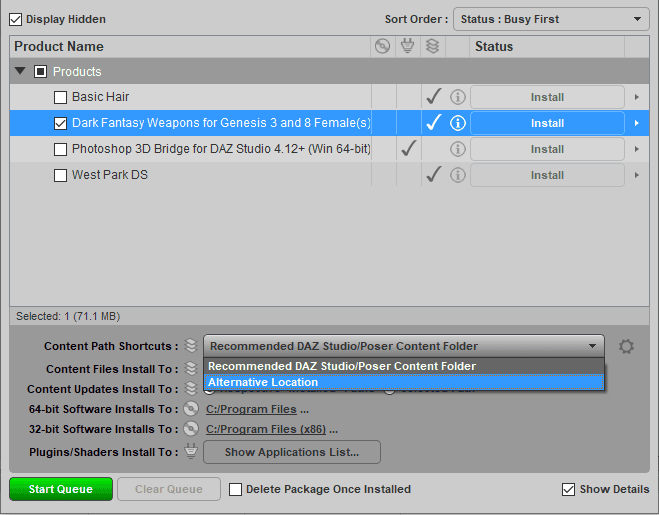Sort by Status column header

coord(547,46)
